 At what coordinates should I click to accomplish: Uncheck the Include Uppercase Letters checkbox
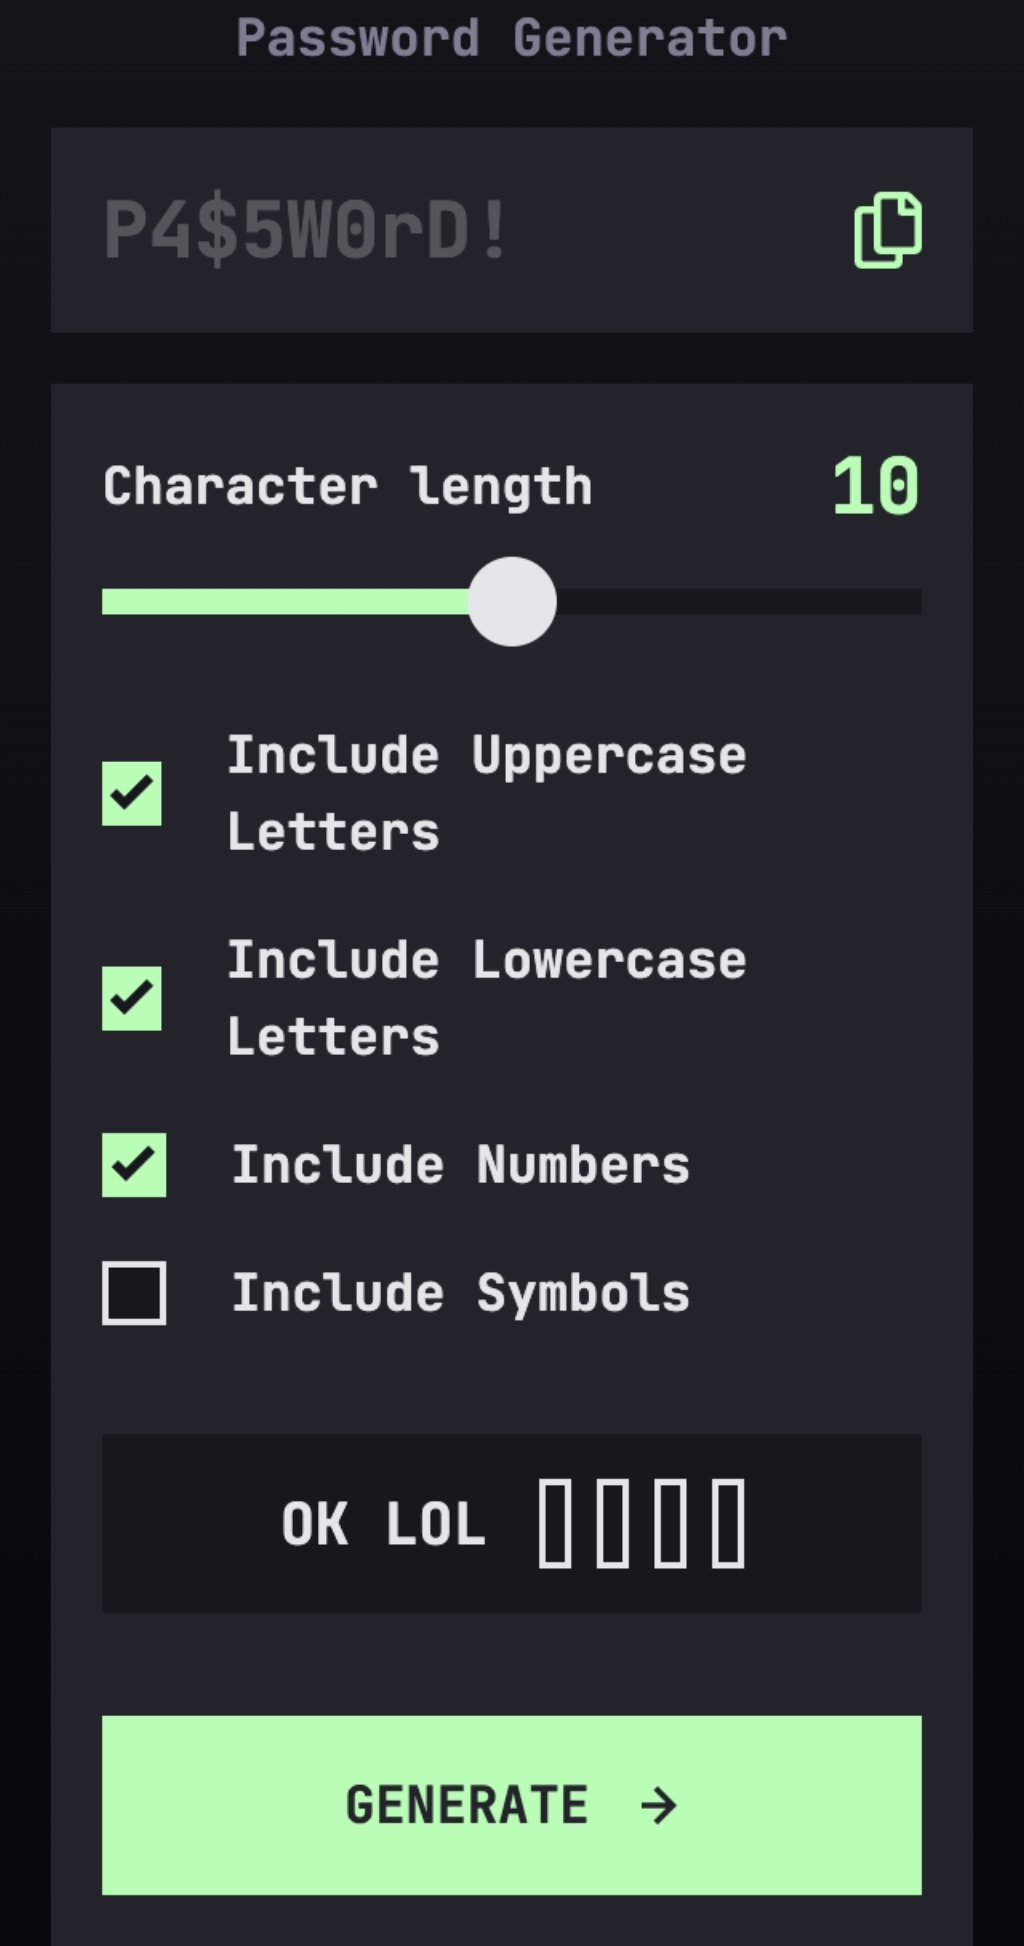pos(132,794)
